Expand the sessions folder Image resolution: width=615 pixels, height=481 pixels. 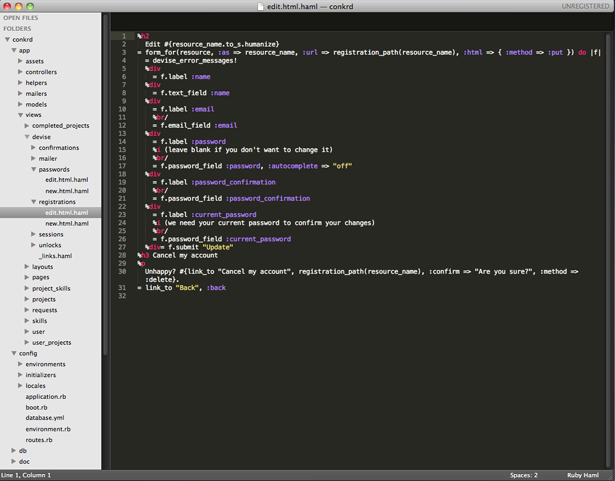[x=33, y=234]
